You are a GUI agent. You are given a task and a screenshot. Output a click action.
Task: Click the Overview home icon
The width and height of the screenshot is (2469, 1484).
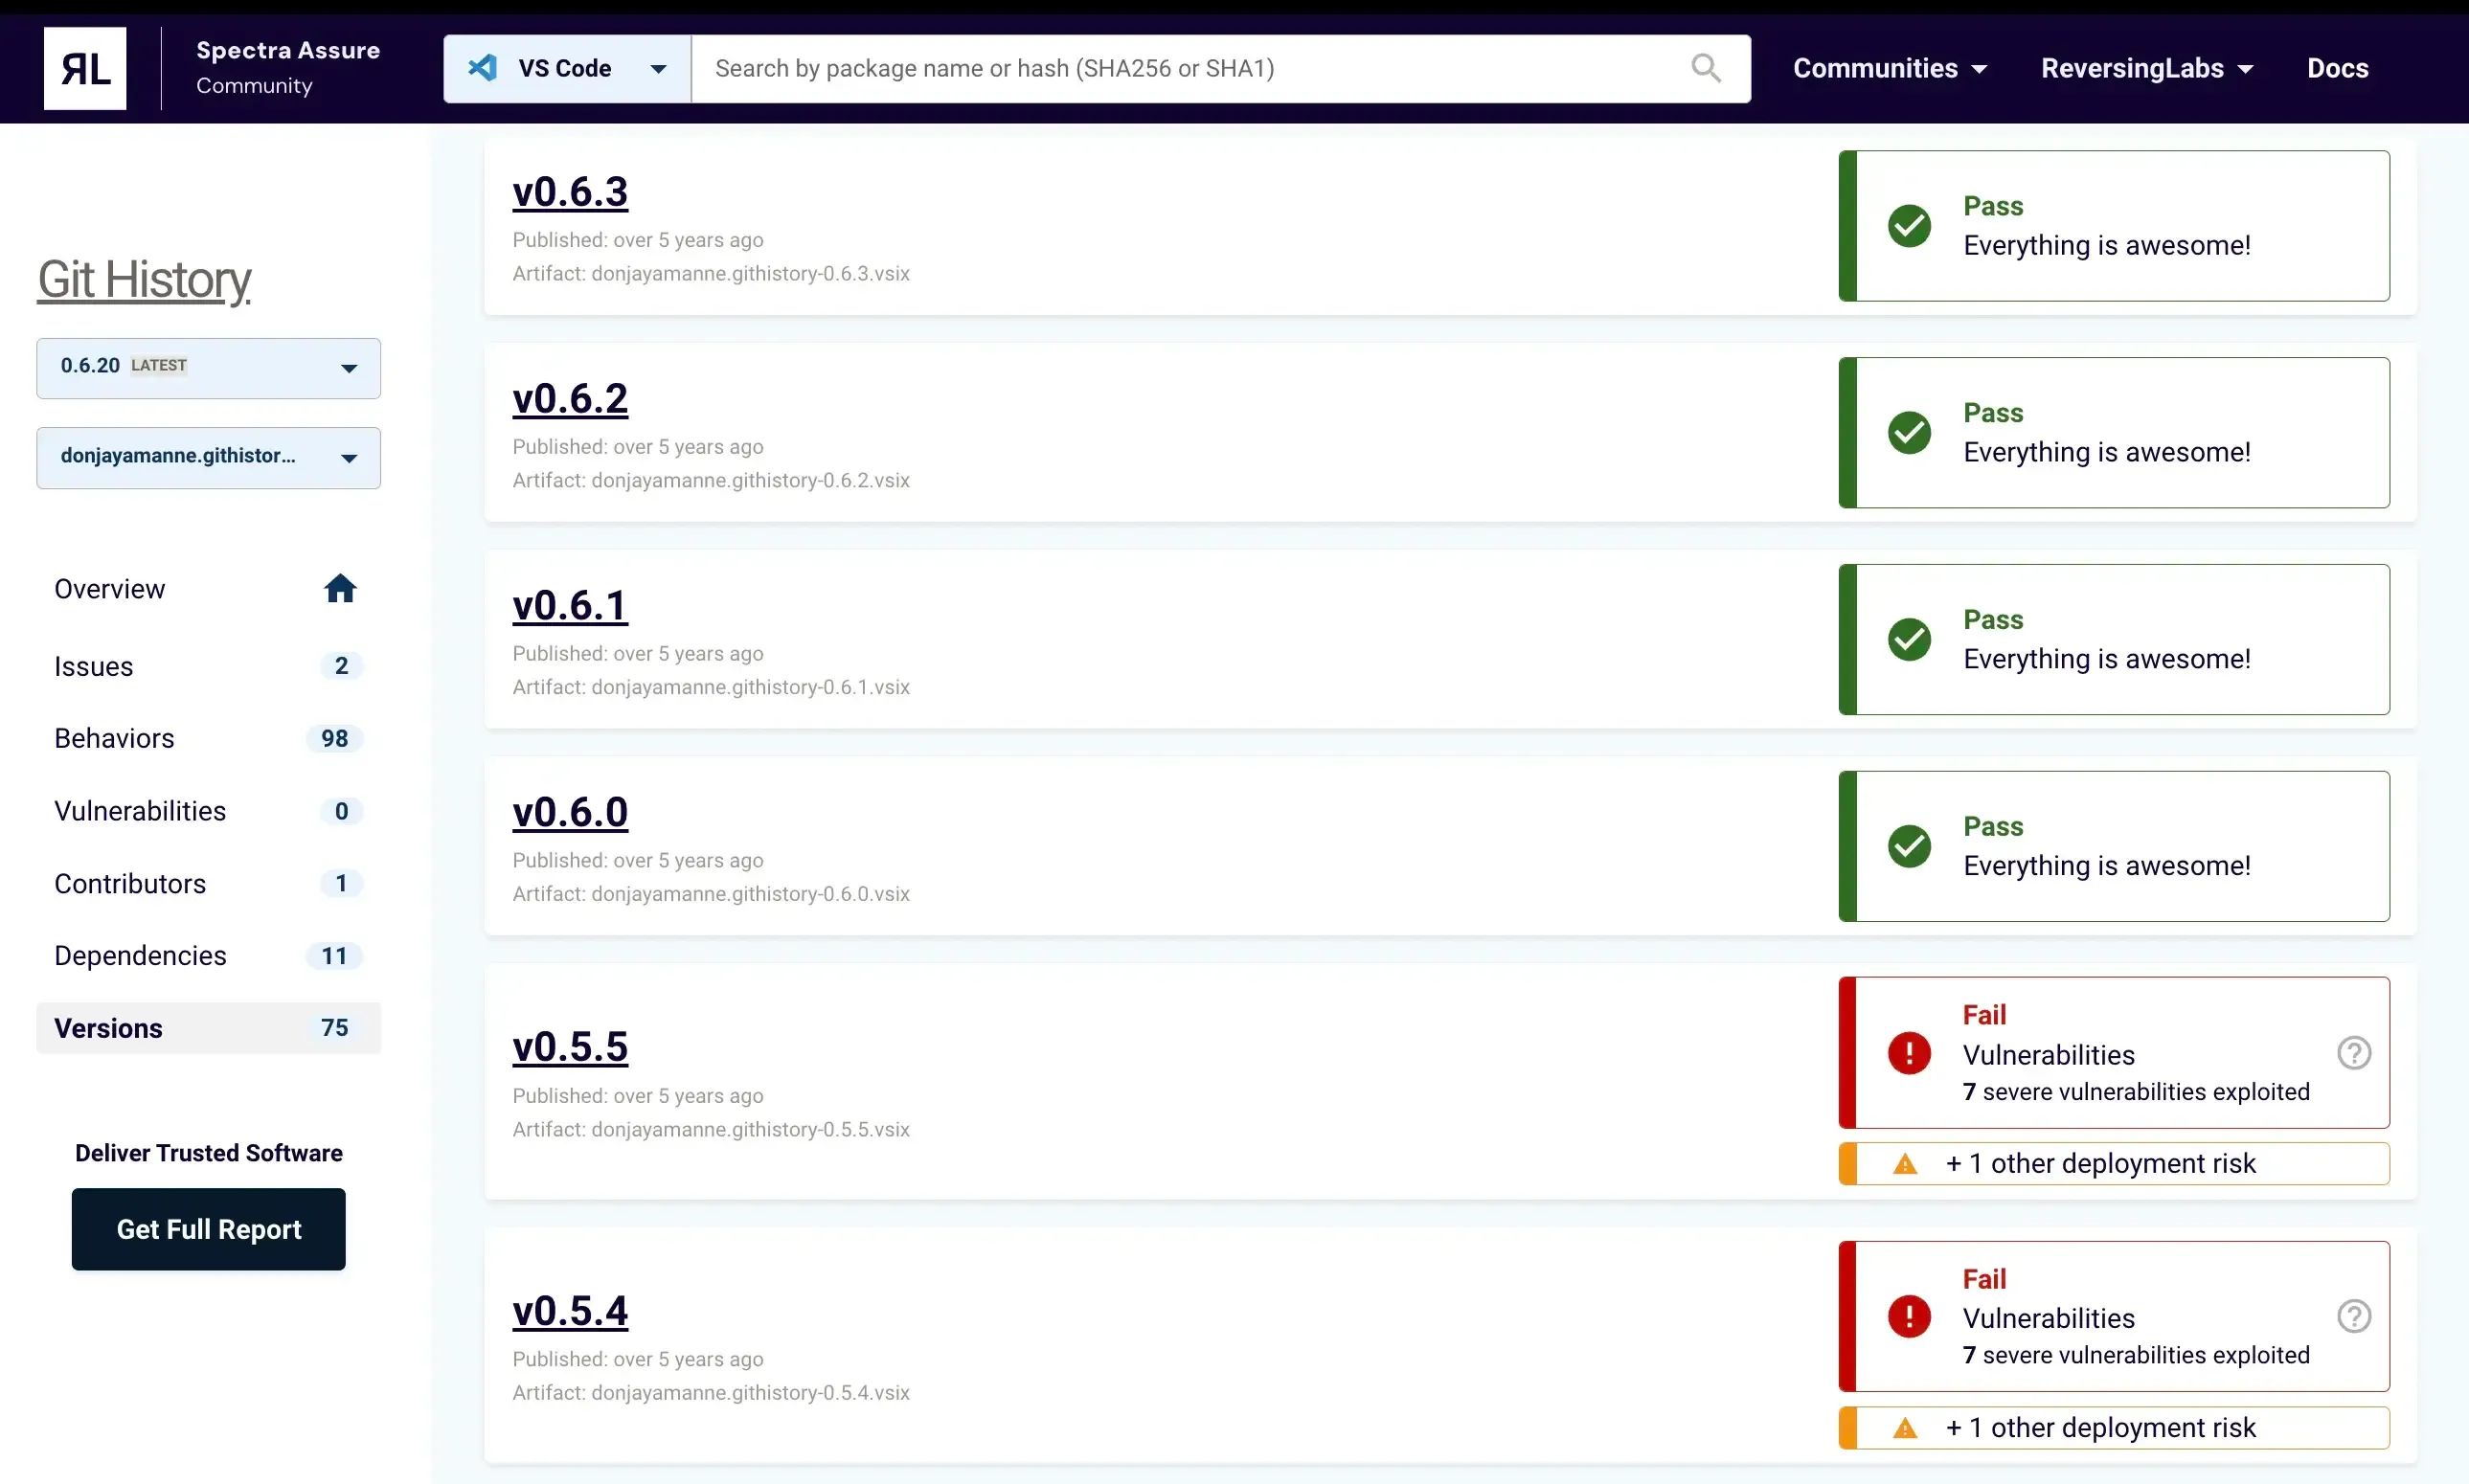[x=340, y=588]
